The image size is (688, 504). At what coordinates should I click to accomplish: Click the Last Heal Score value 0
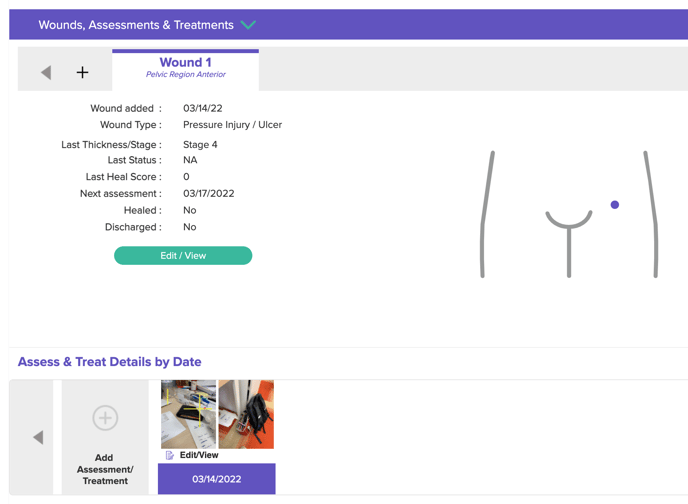(x=186, y=177)
